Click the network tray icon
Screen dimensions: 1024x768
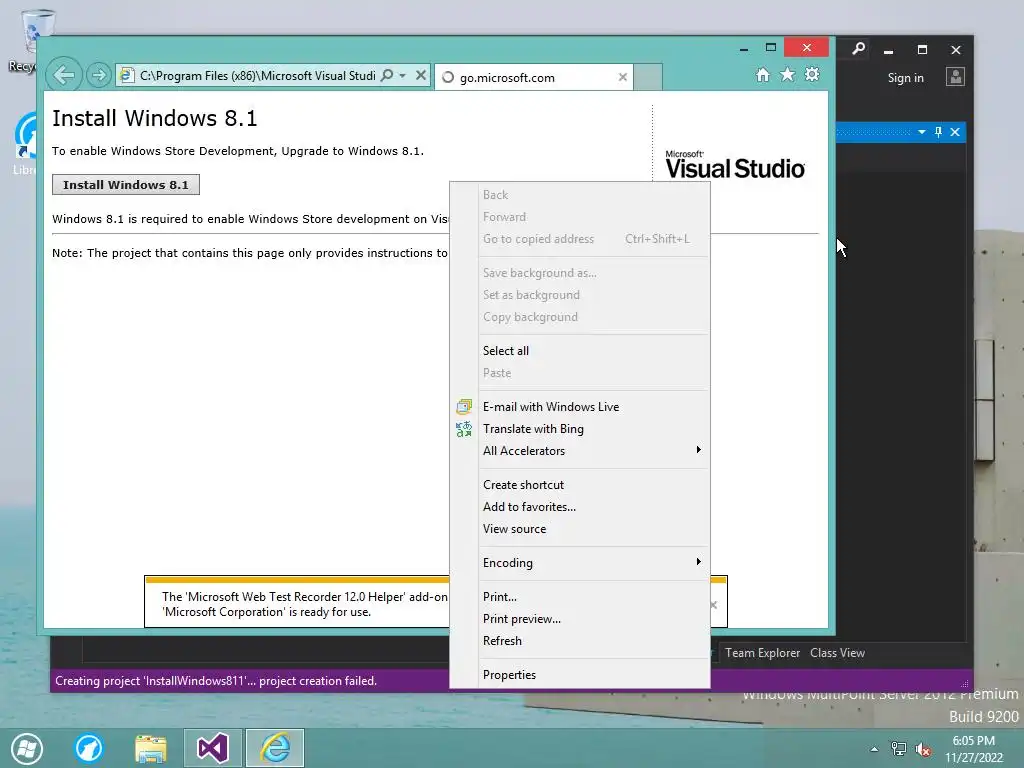pyautogui.click(x=899, y=749)
